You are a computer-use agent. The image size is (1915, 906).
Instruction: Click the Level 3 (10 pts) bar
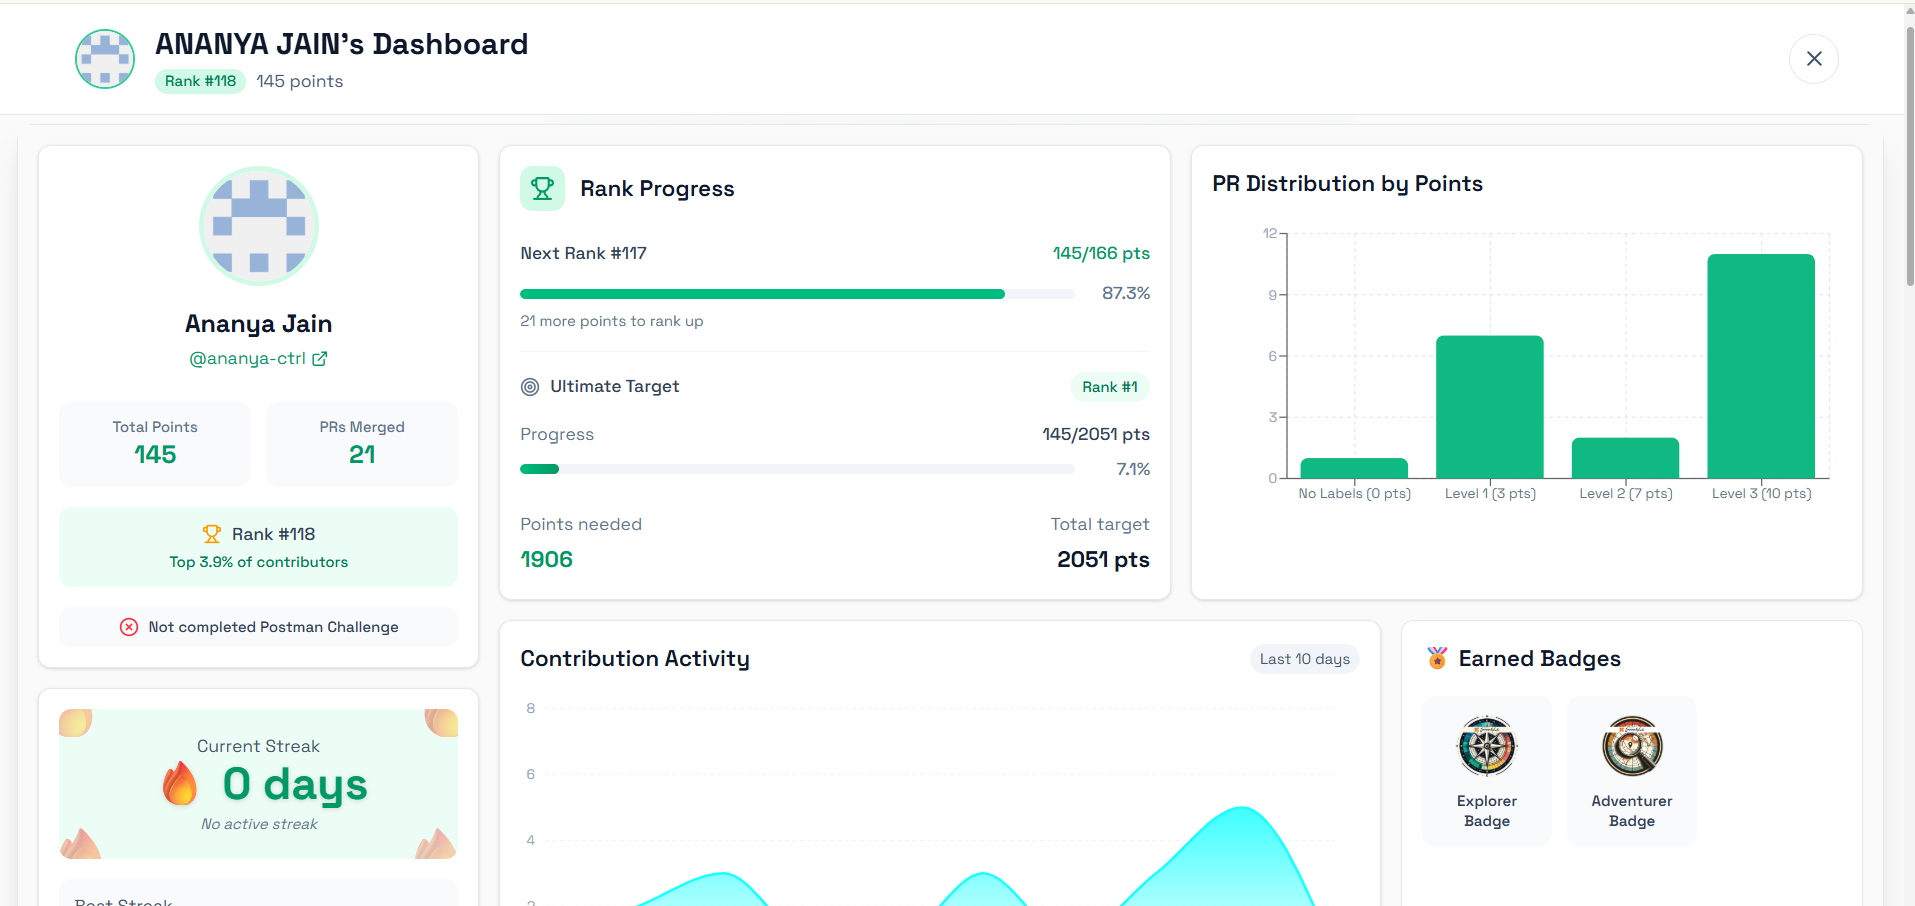pos(1761,366)
